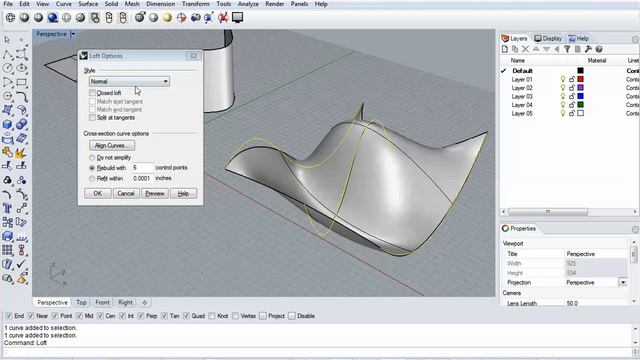Click Layer 03 blue color swatch

click(580, 96)
